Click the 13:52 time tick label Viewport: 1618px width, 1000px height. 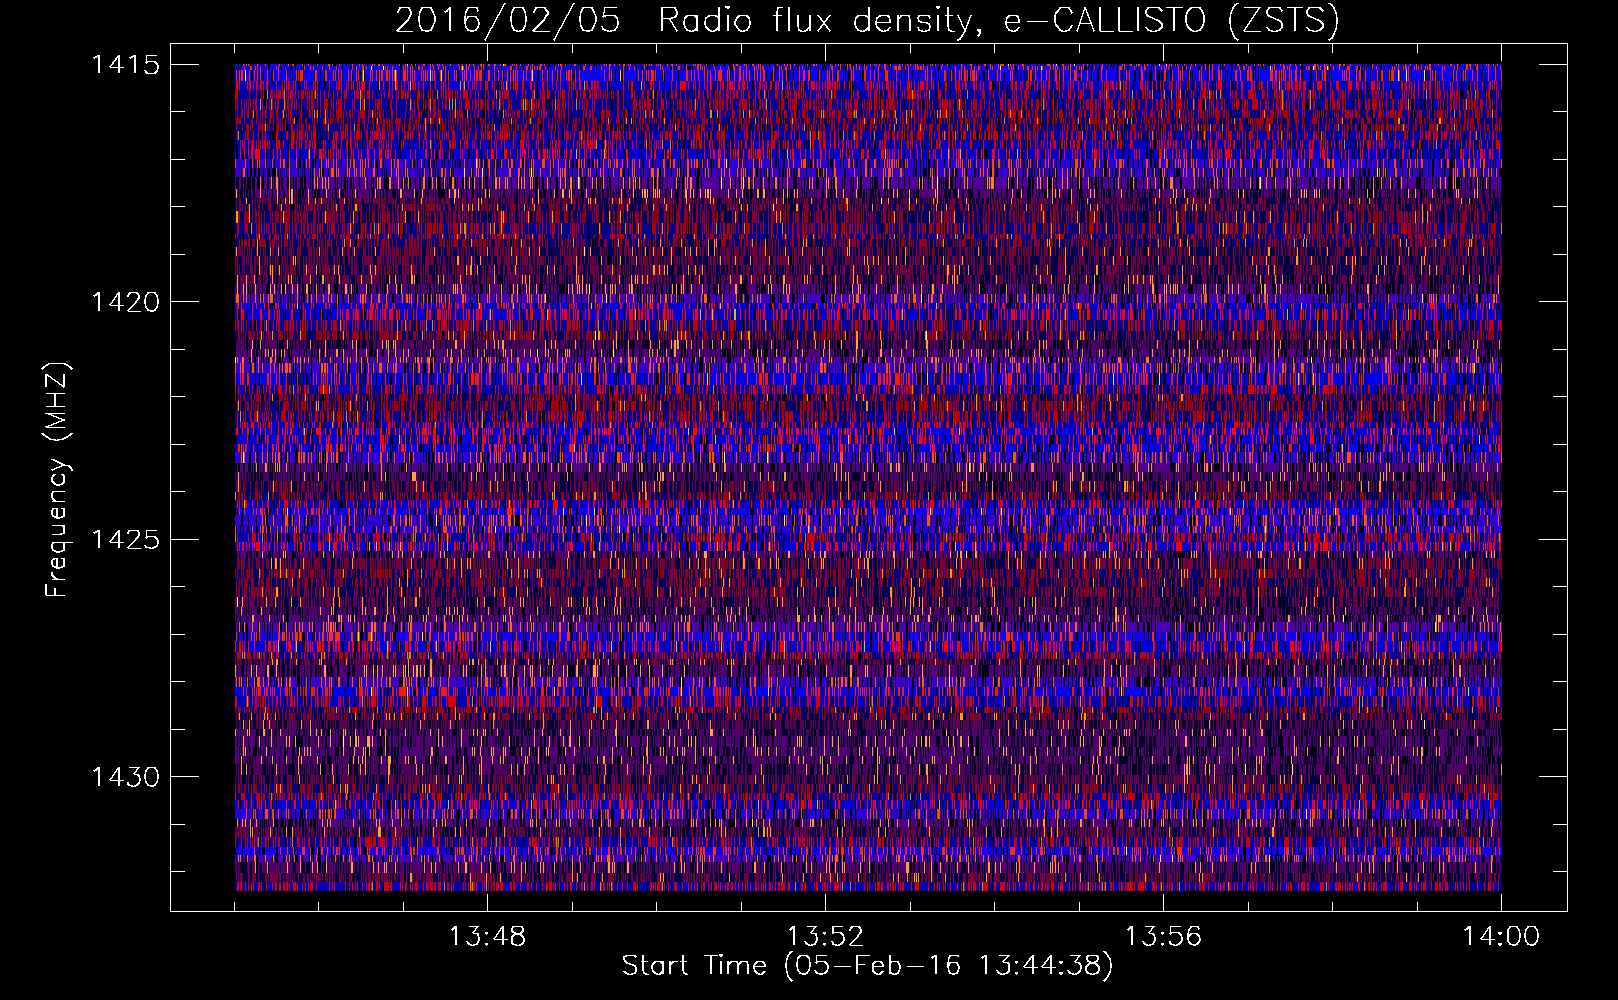click(825, 937)
